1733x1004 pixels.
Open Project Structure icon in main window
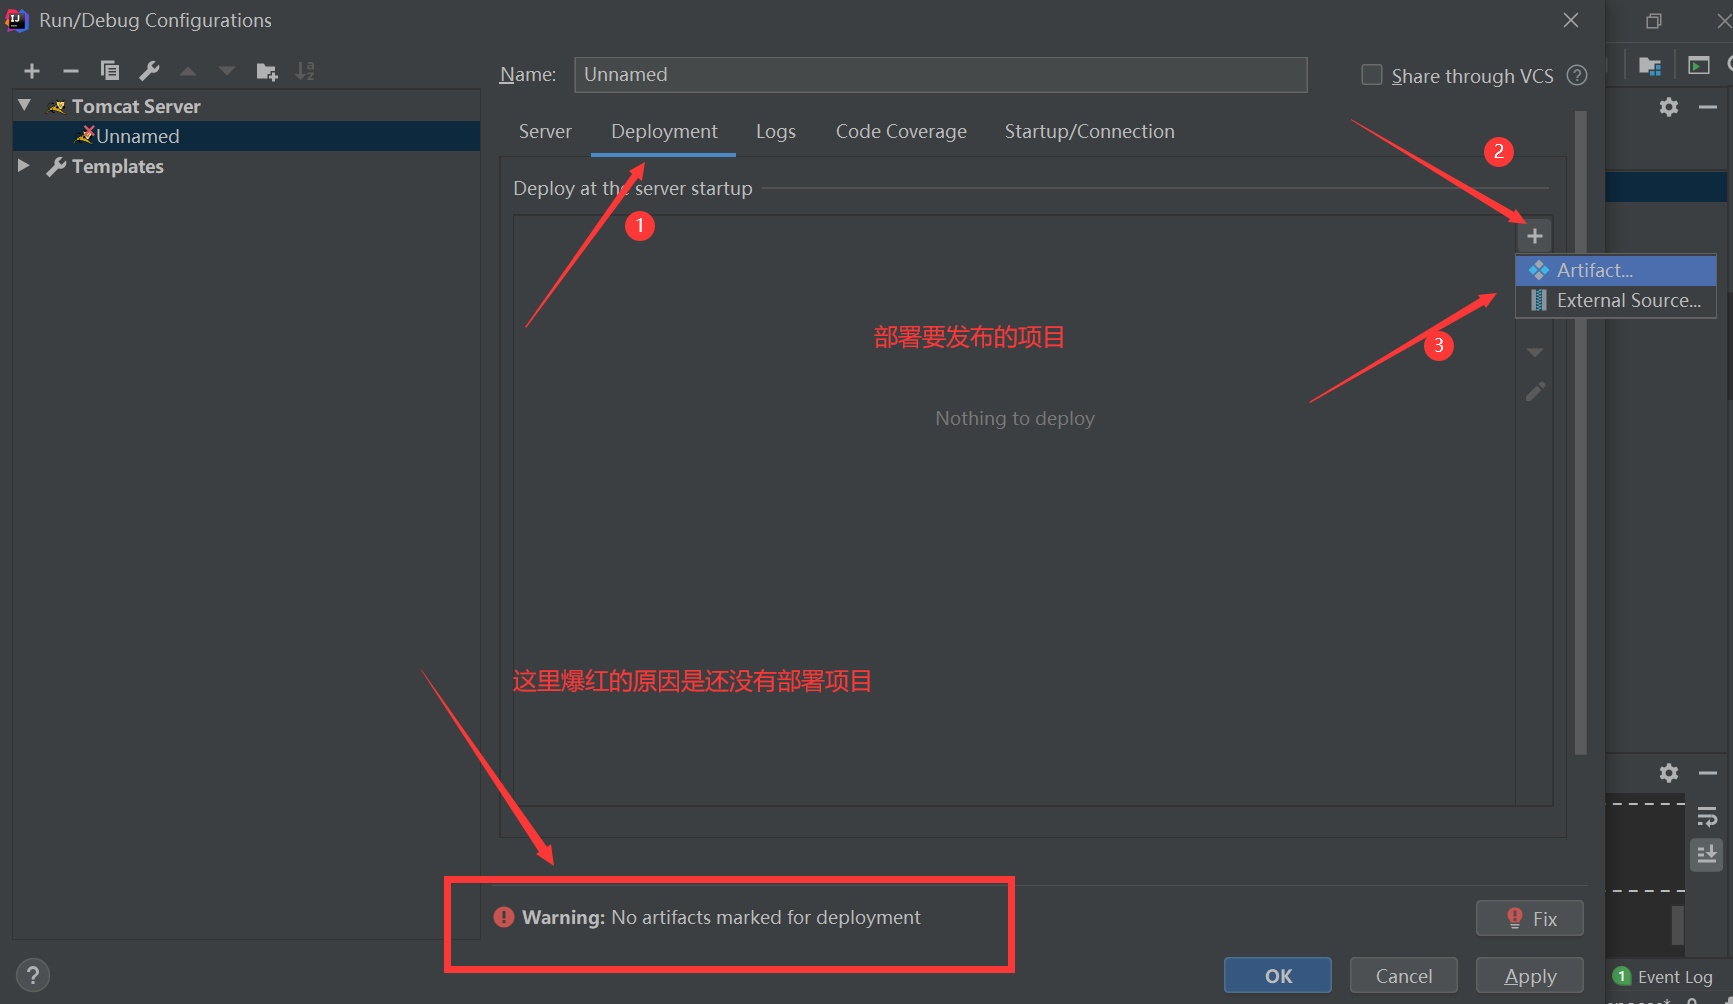(1650, 66)
